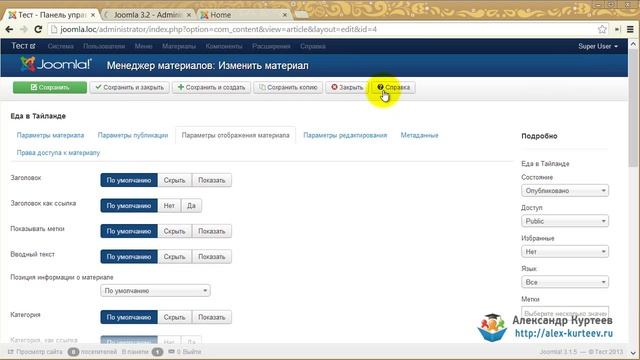Set Показывать метки to По умолчанию
Screen dimensions: 640x360
(129, 231)
